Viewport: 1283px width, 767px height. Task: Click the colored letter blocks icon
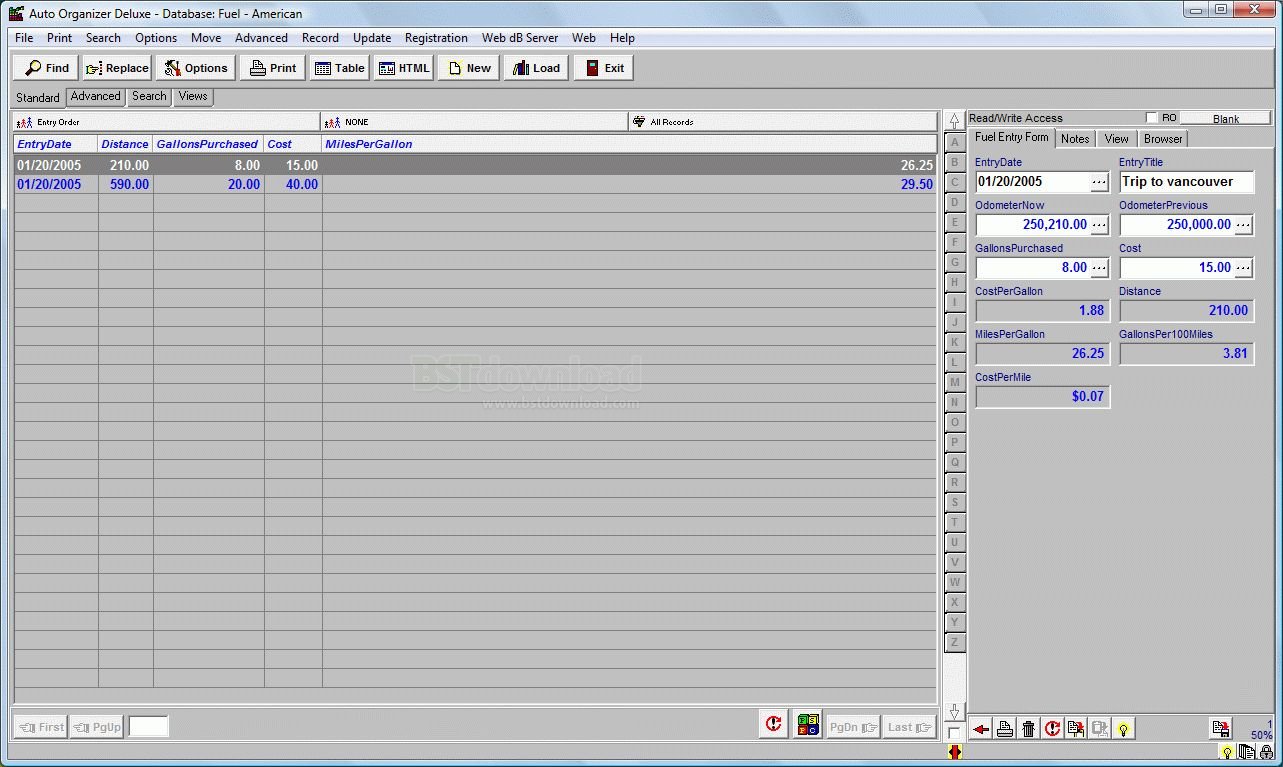click(808, 725)
